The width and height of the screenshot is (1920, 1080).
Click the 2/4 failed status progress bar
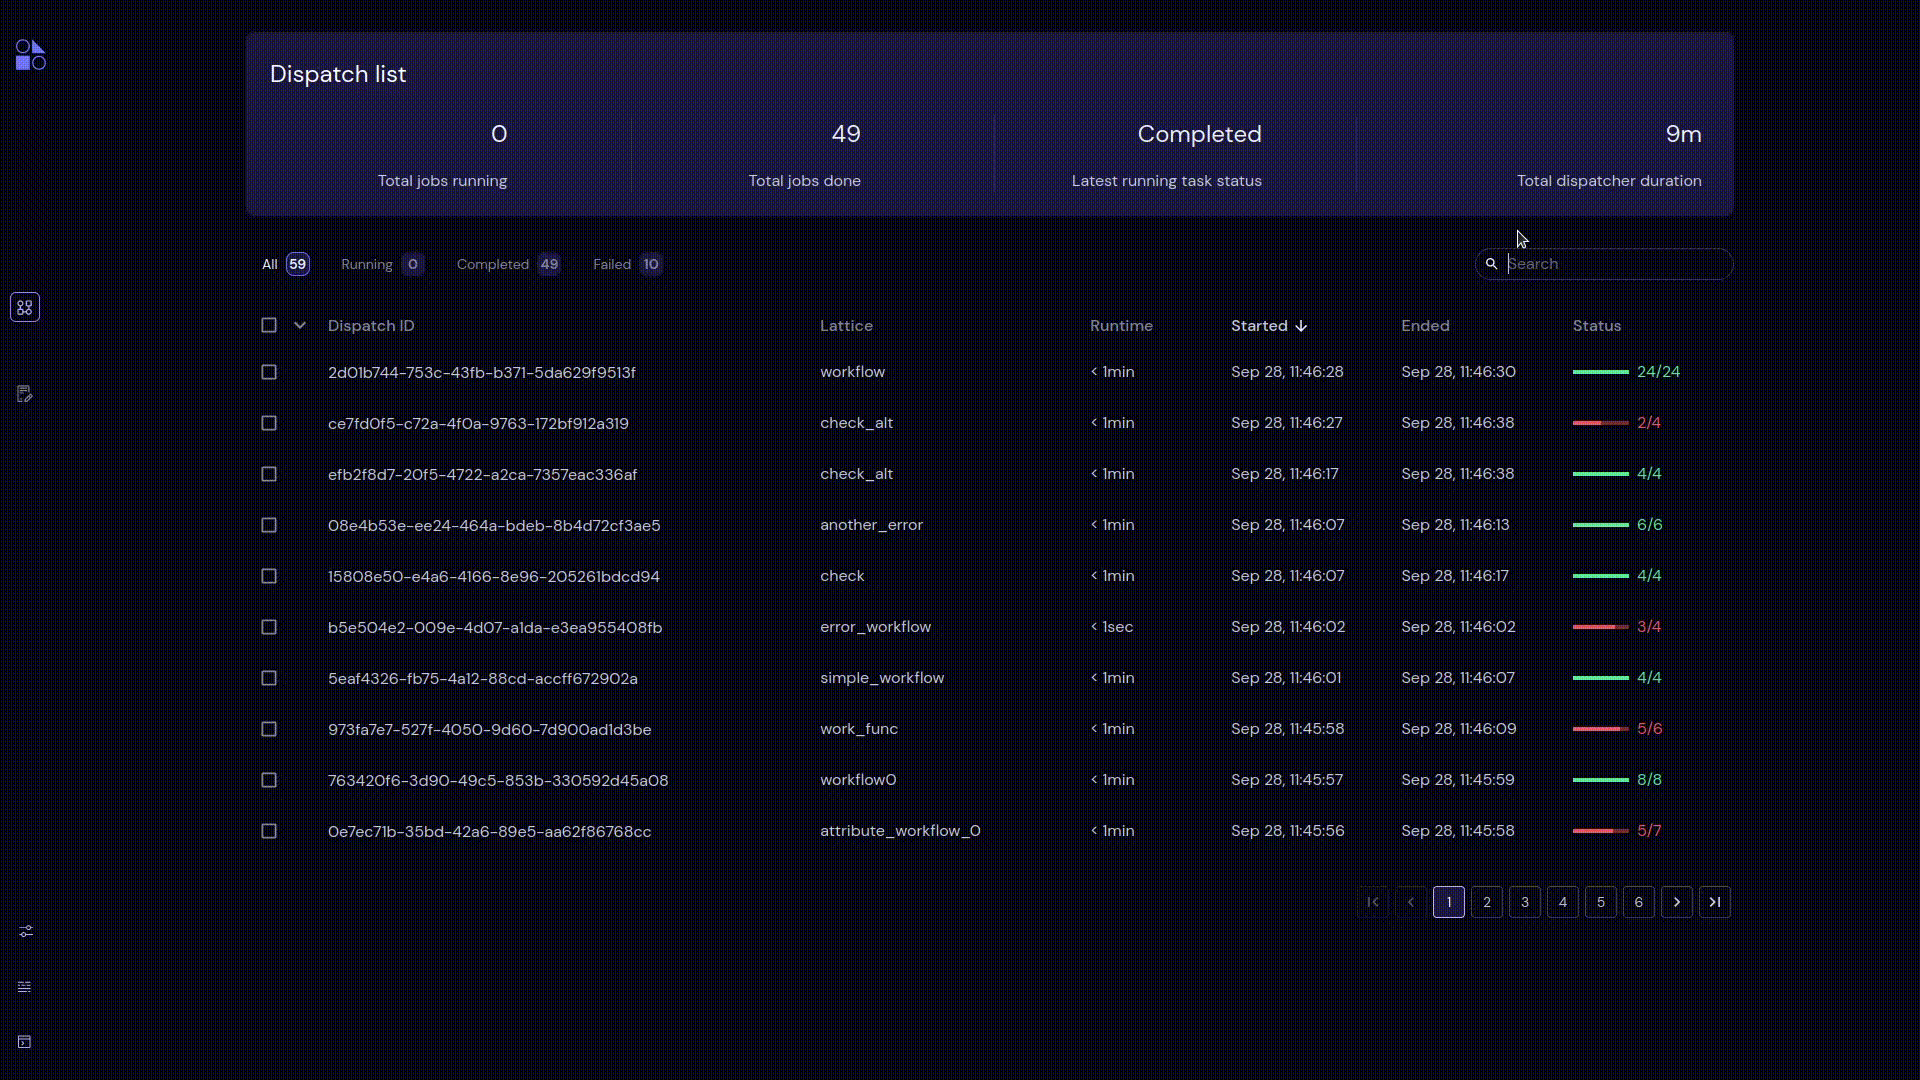click(x=1601, y=423)
